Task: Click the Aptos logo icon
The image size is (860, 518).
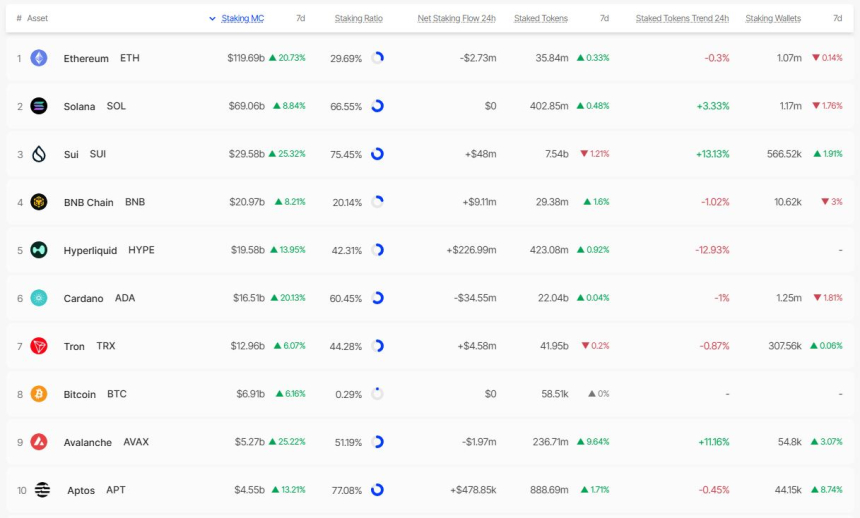Action: click(x=42, y=490)
